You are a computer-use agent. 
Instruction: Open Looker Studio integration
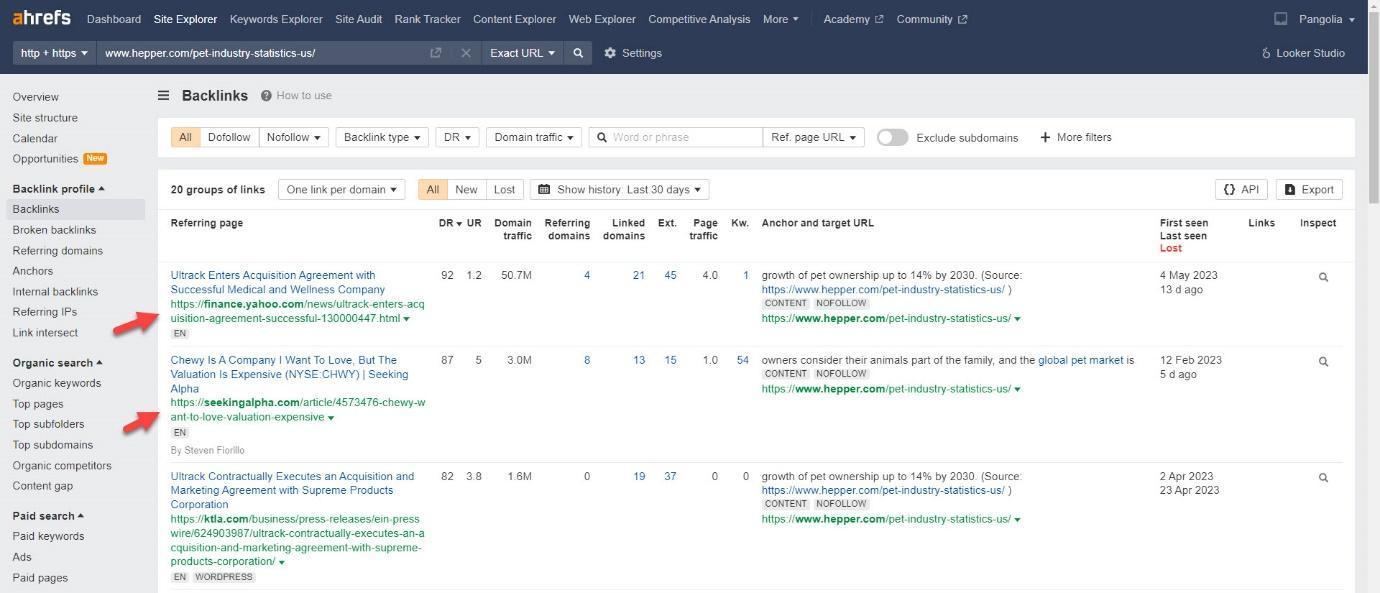(1303, 53)
